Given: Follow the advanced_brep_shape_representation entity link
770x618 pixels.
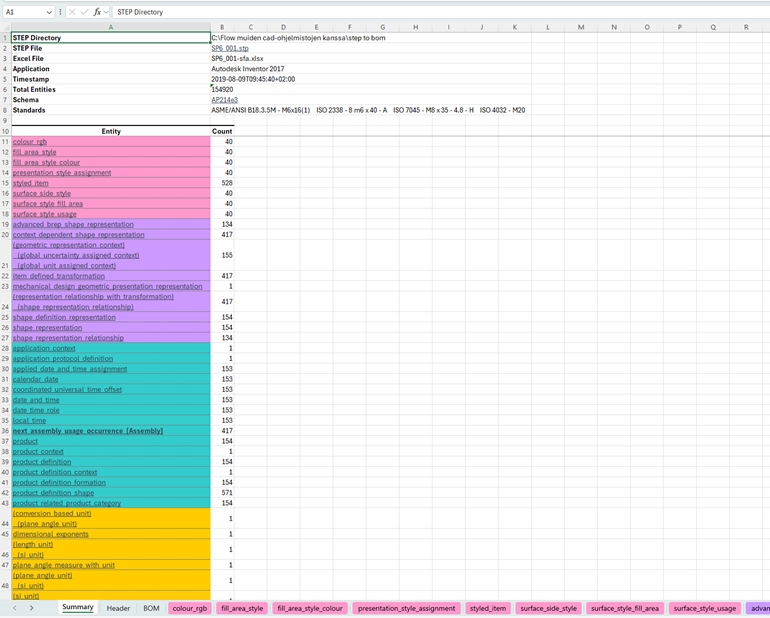Looking at the screenshot, I should [x=73, y=225].
